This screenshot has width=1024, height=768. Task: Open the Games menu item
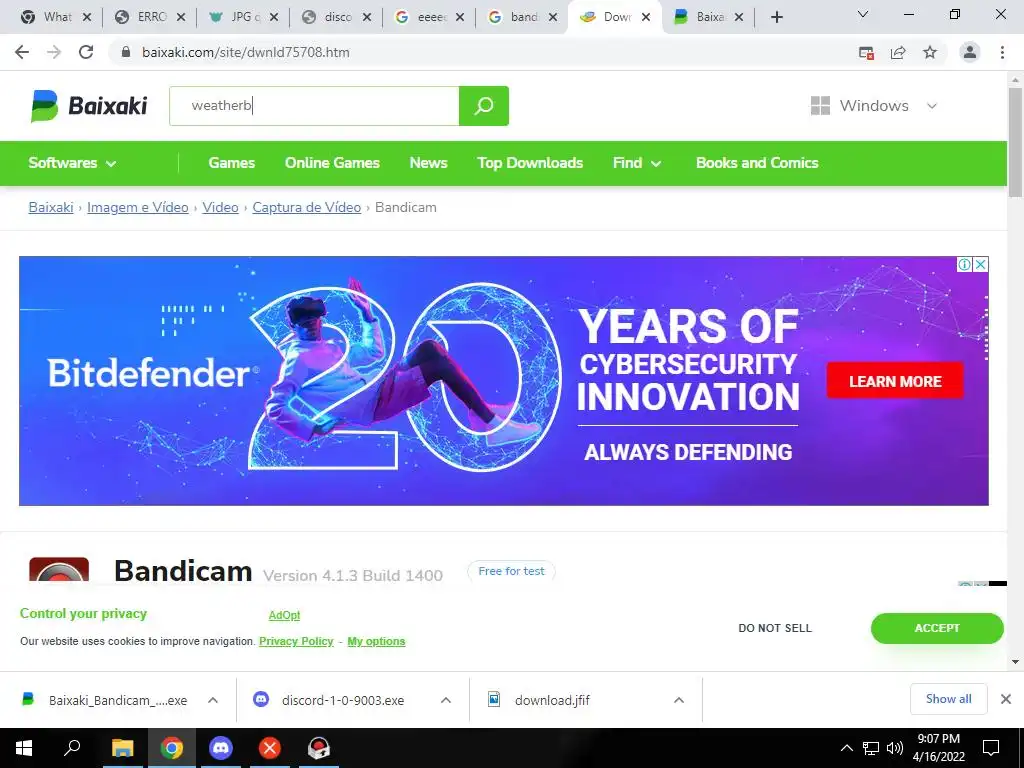click(232, 163)
